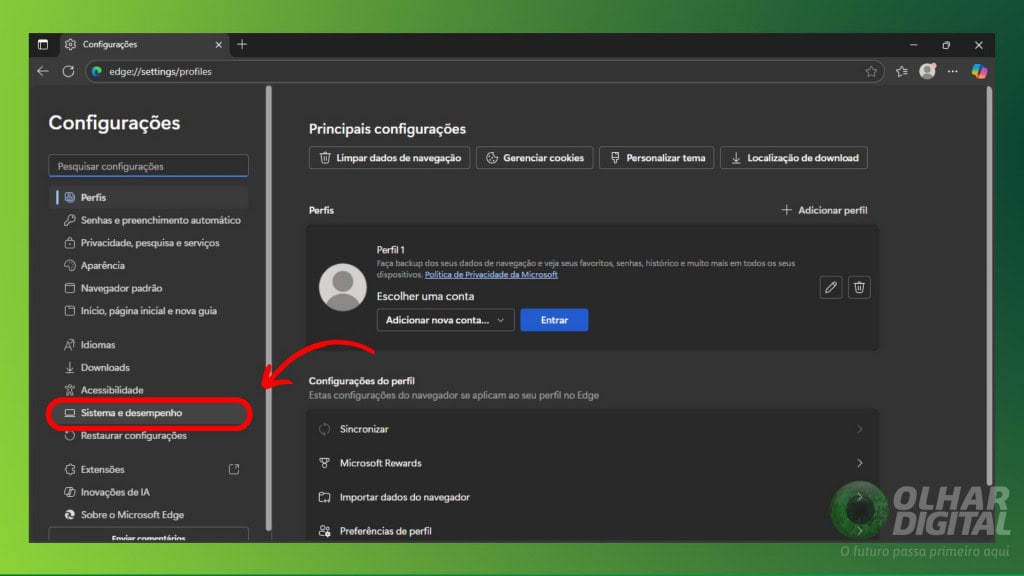The image size is (1024, 576).
Task: Expand Adicionar nova conta dropdown
Action: [445, 320]
